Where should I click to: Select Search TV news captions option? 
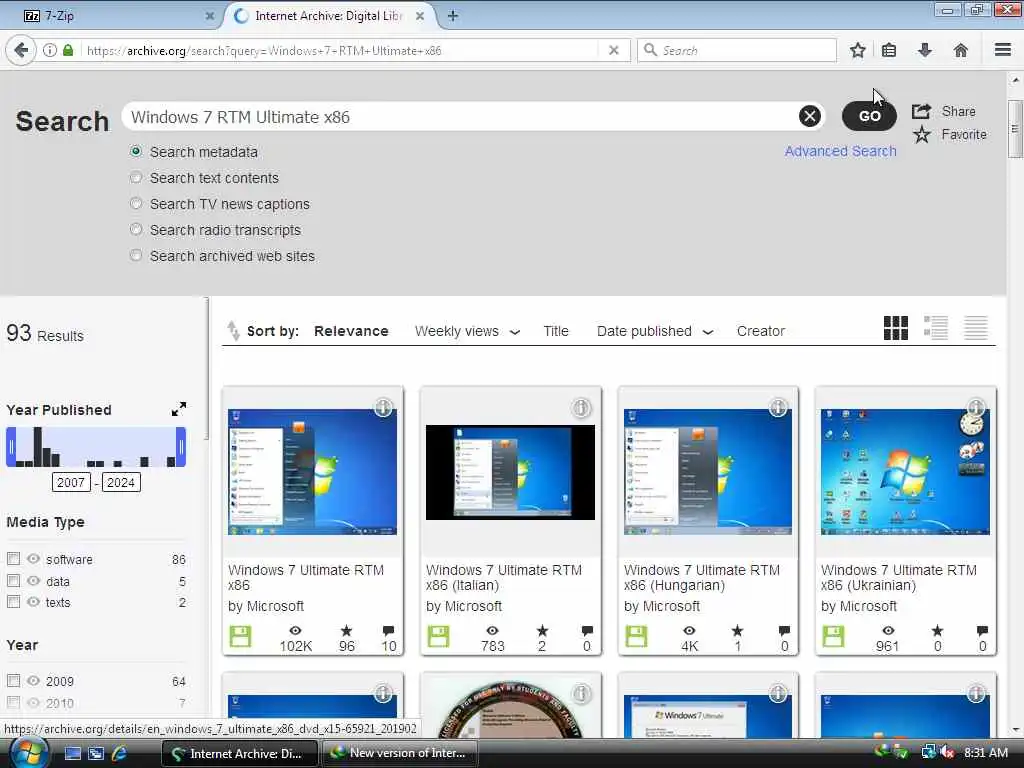click(136, 204)
